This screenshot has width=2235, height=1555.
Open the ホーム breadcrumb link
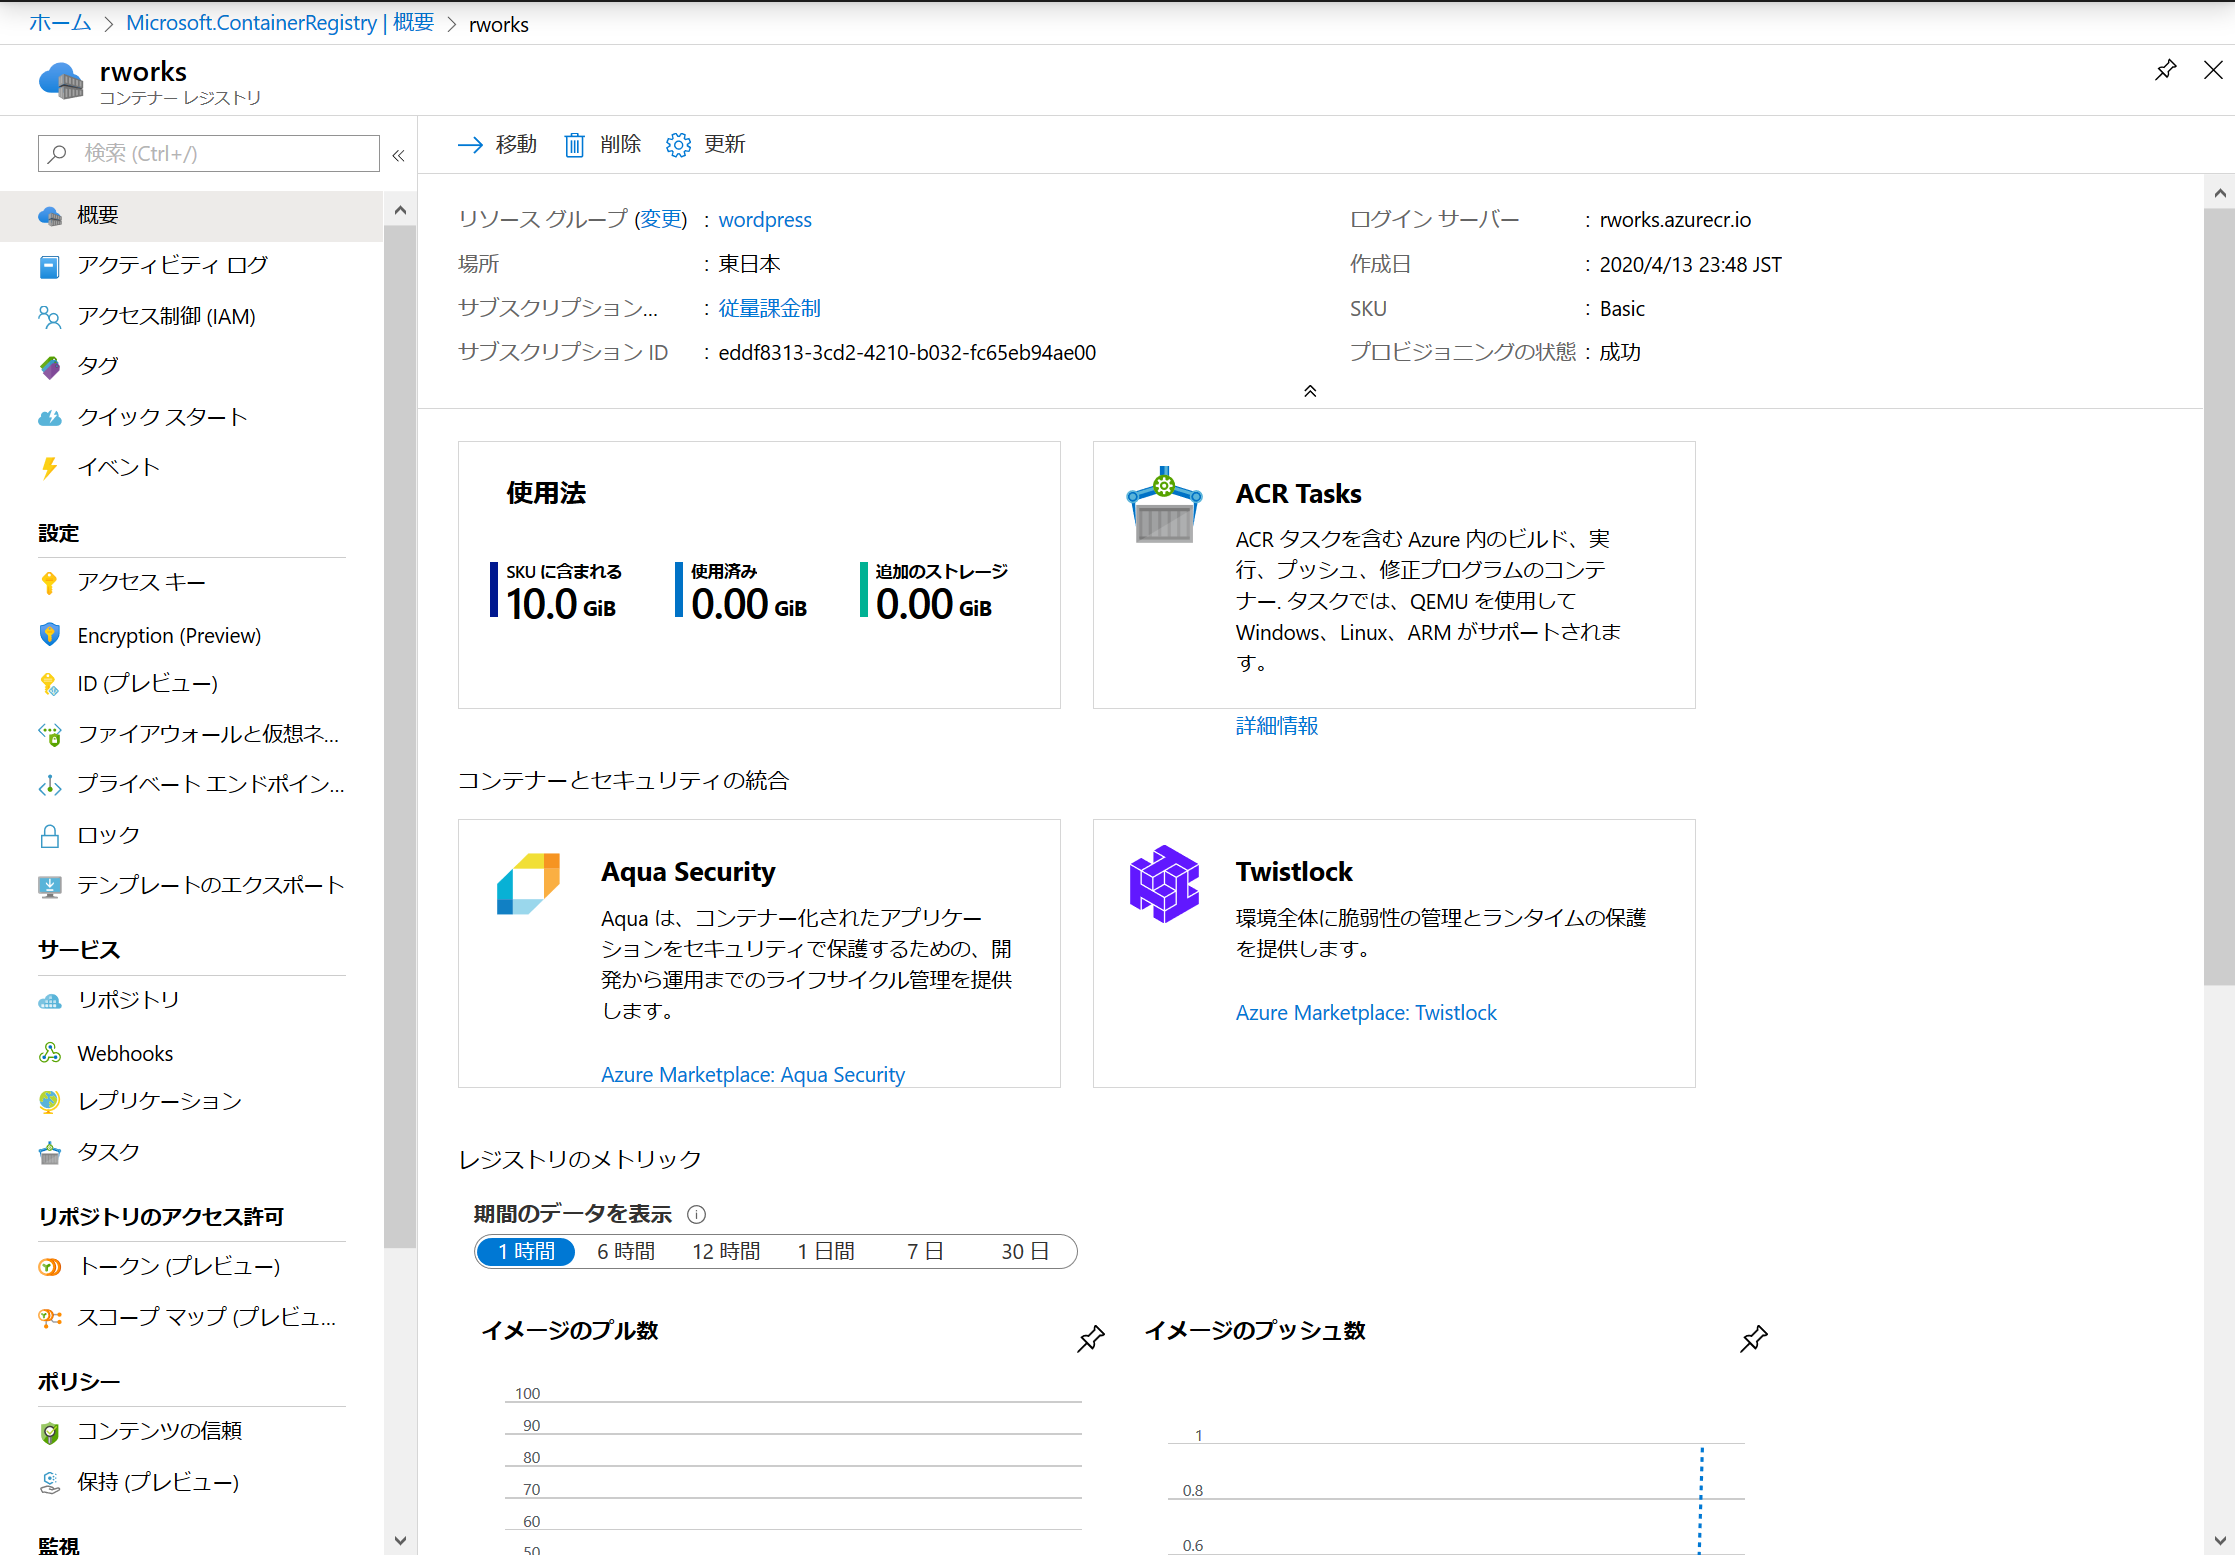click(x=60, y=23)
